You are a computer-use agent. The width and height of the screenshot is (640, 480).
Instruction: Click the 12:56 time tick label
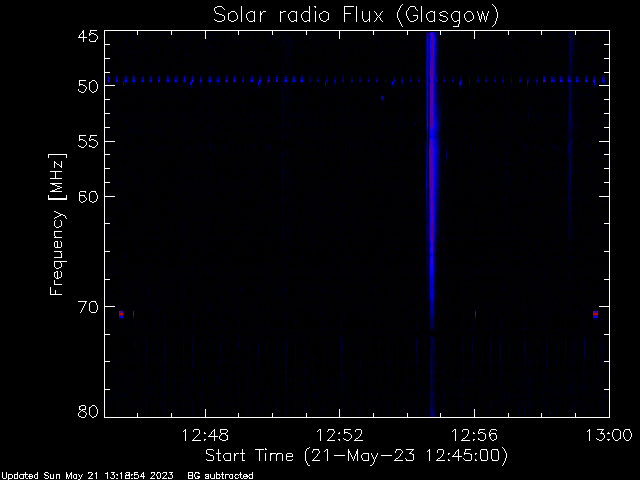tap(474, 435)
